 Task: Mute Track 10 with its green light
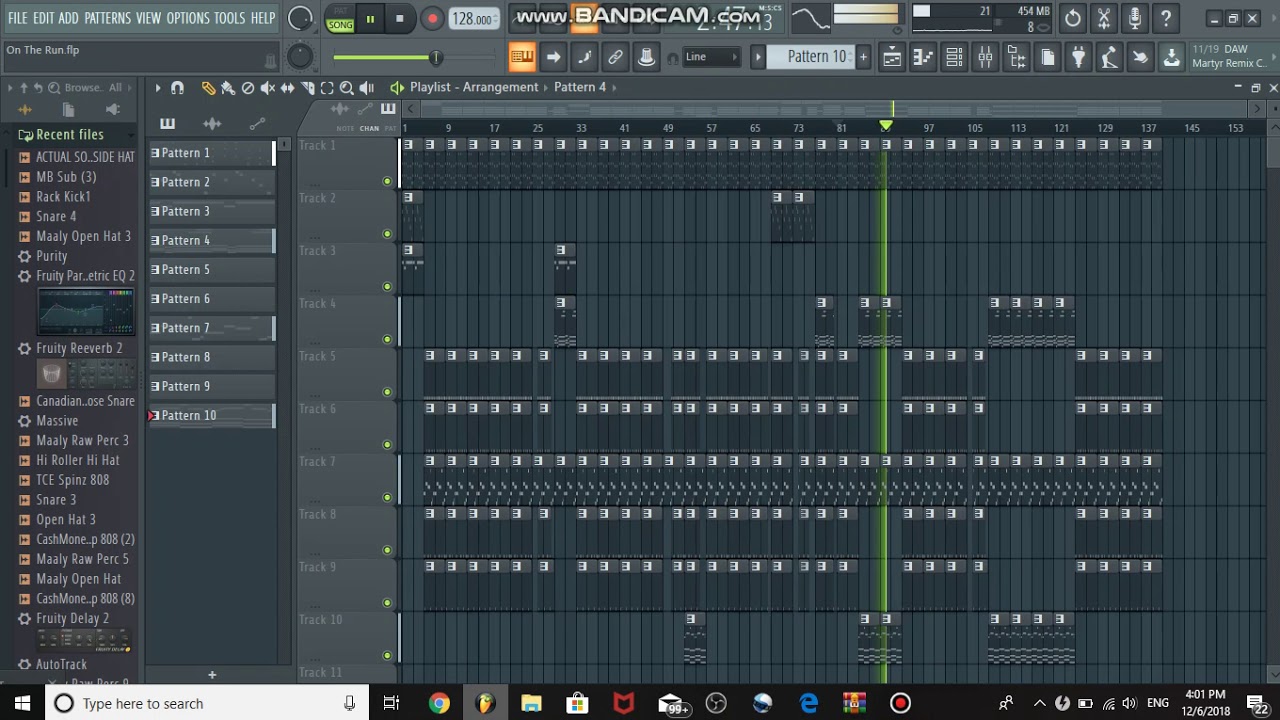[x=387, y=655]
